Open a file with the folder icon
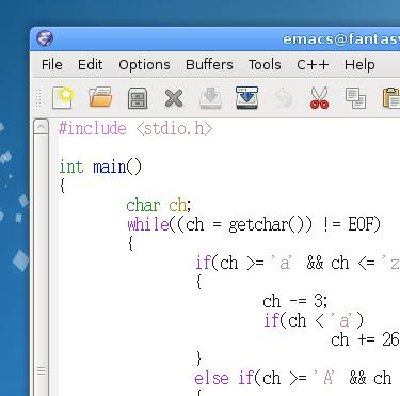The height and width of the screenshot is (396, 400). pos(100,97)
